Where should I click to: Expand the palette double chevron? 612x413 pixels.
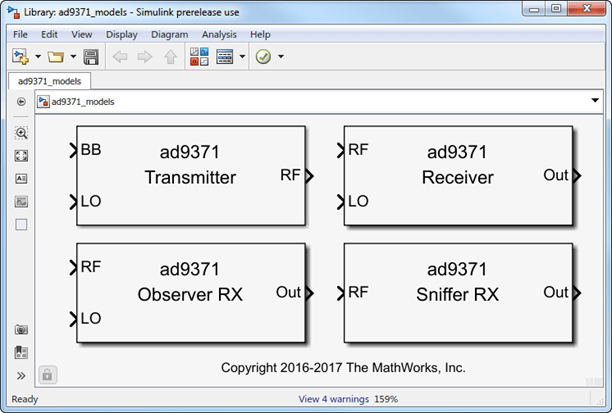pyautogui.click(x=21, y=376)
